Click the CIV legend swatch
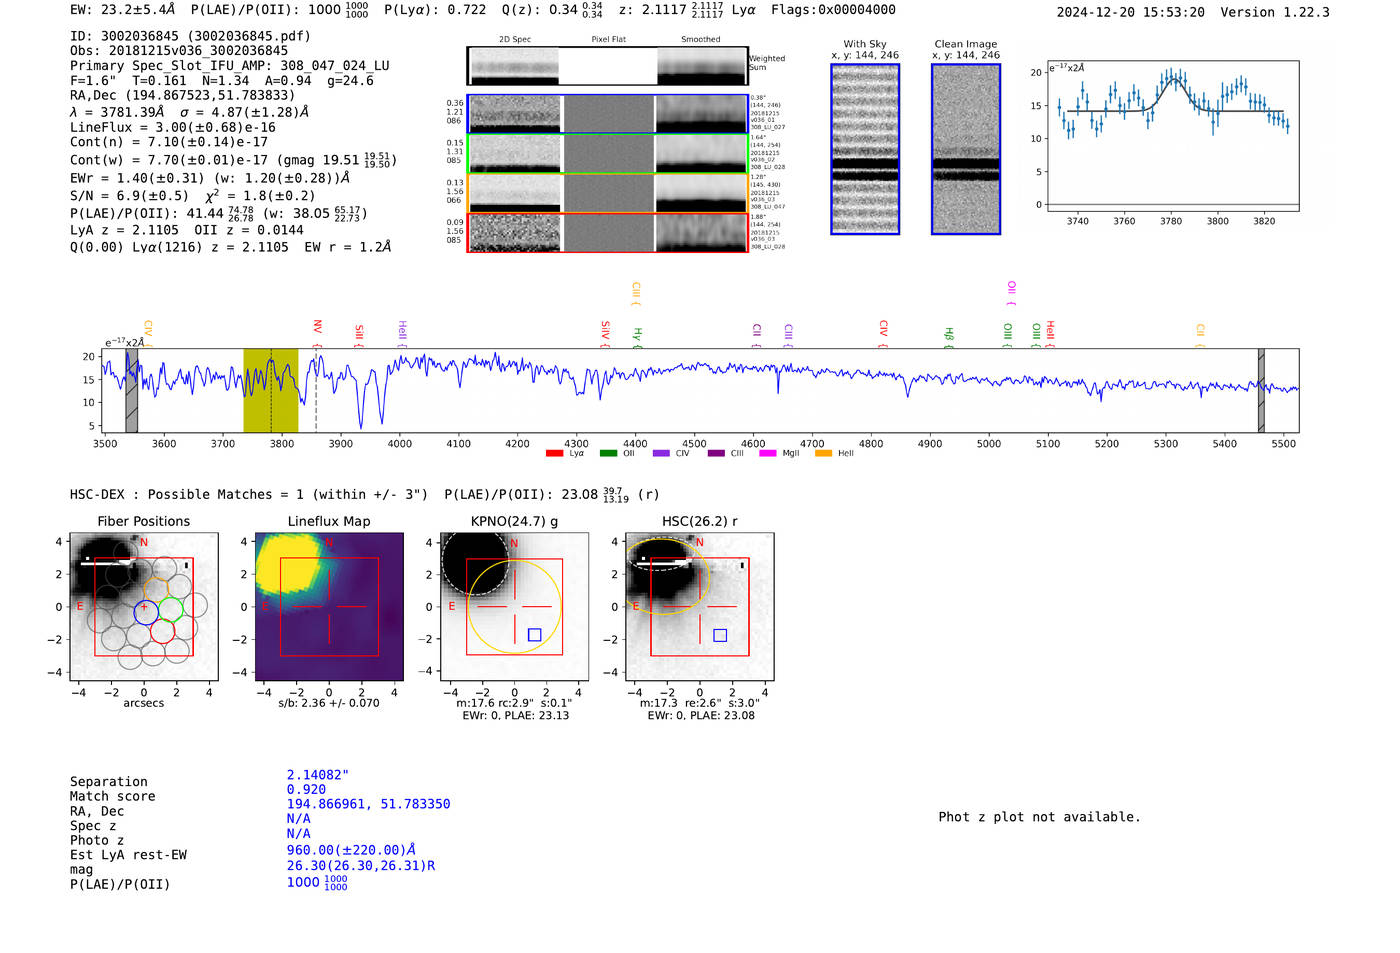The height and width of the screenshot is (953, 1400). [x=661, y=453]
